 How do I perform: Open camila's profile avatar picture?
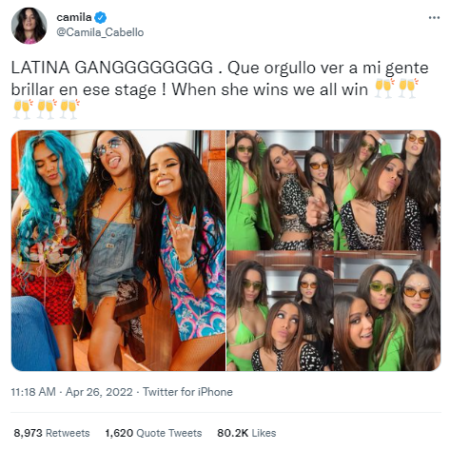pyautogui.click(x=29, y=26)
